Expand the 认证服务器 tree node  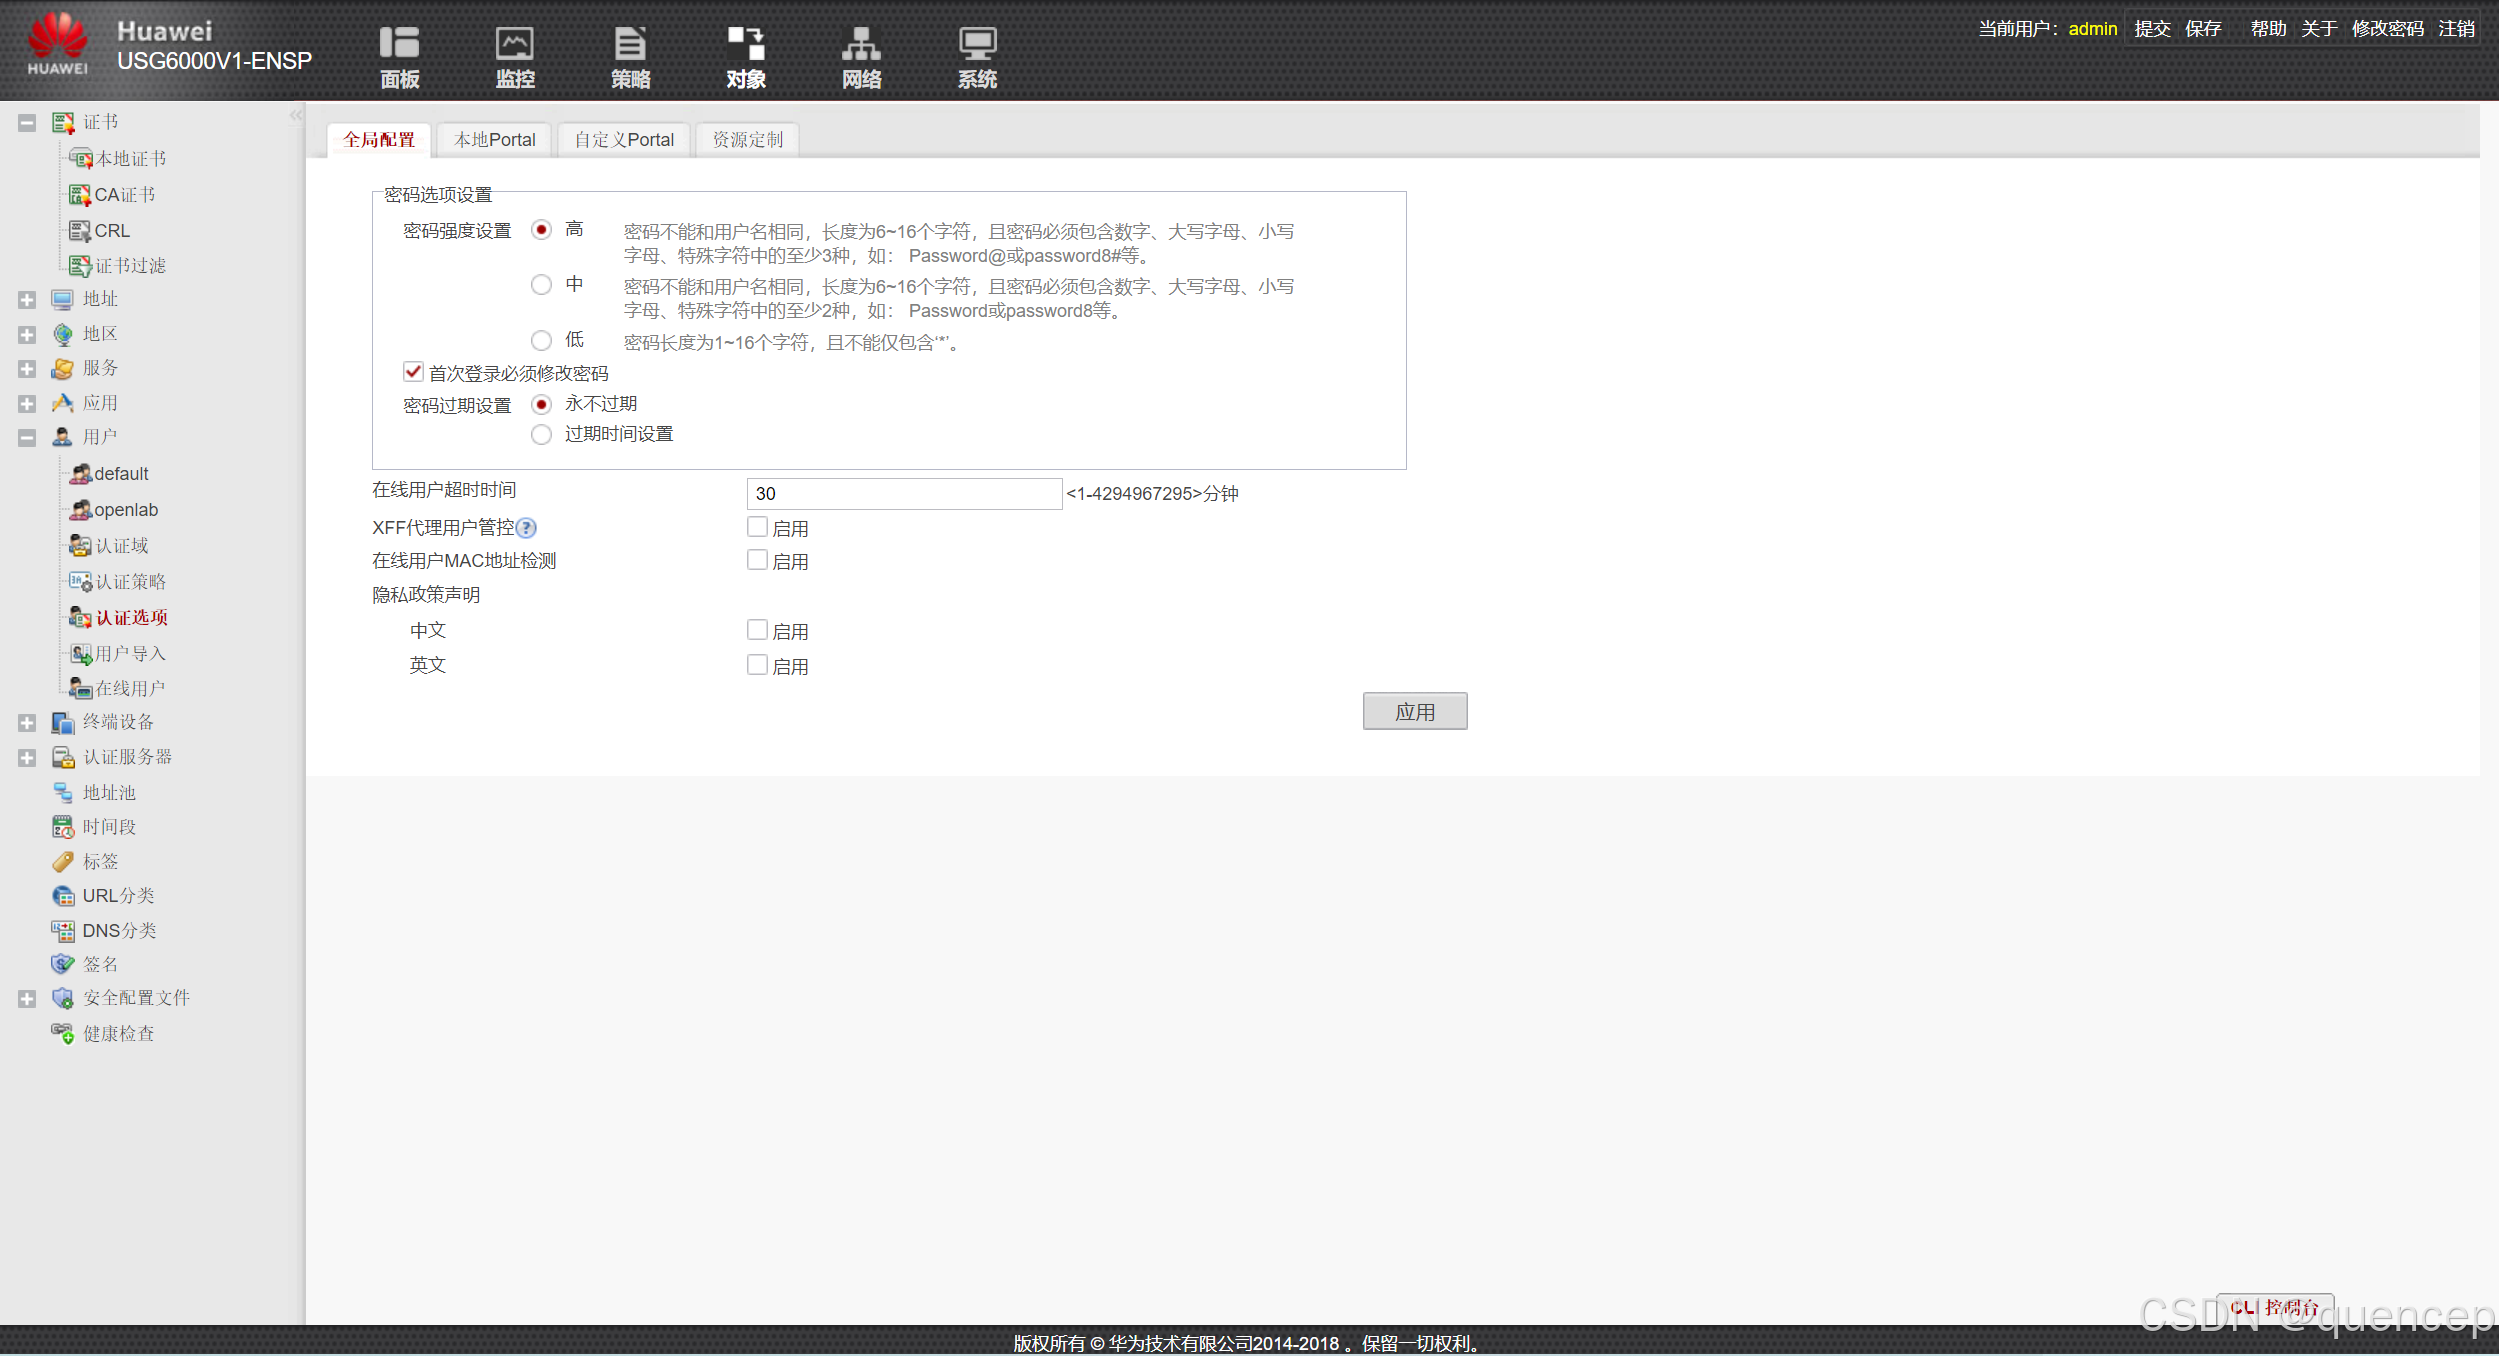click(27, 757)
